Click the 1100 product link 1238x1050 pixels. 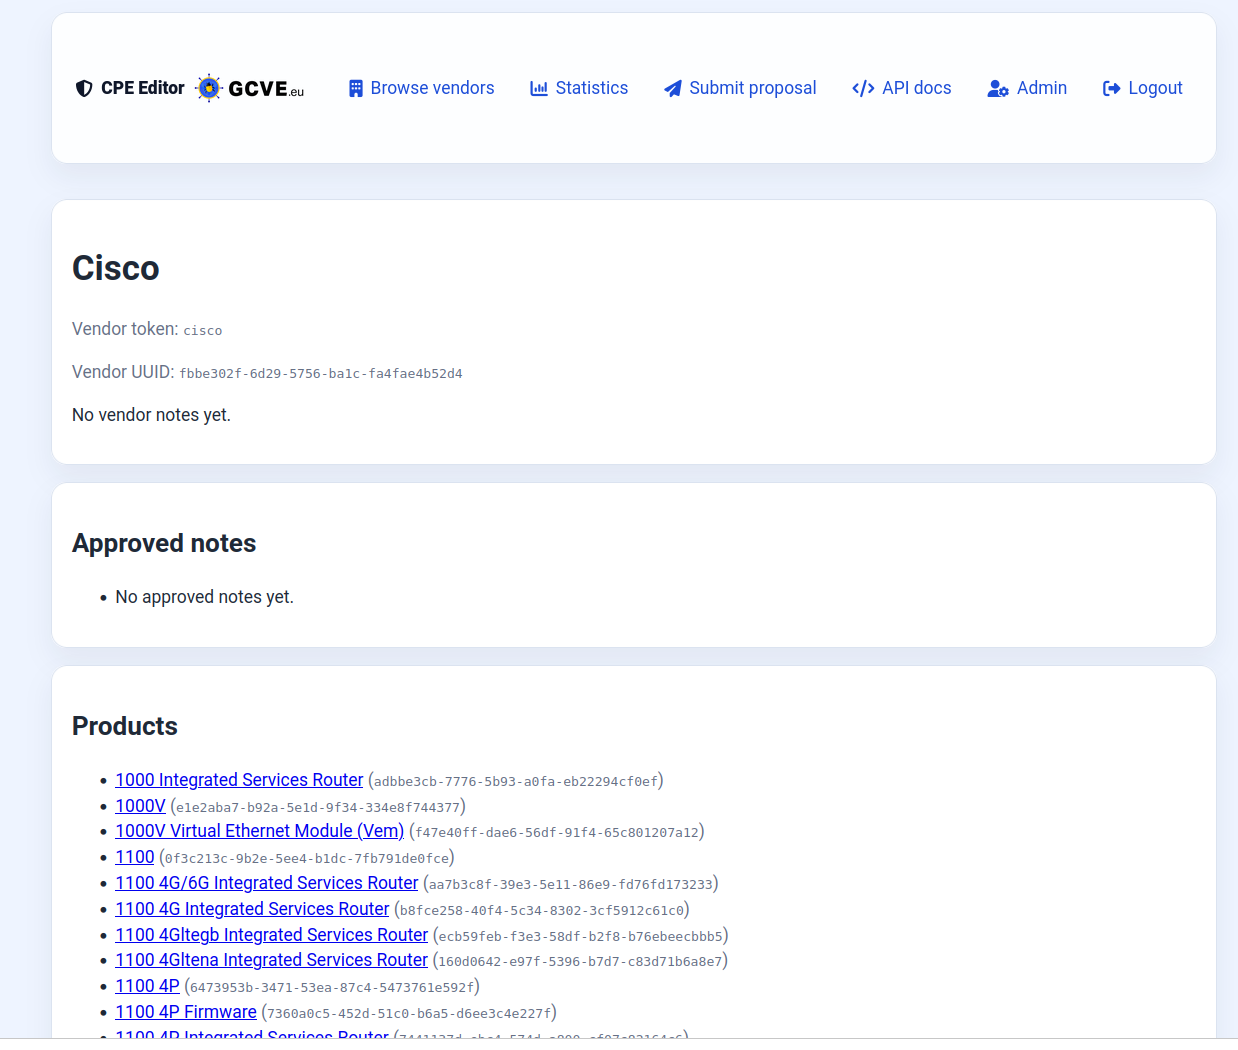pos(135,857)
